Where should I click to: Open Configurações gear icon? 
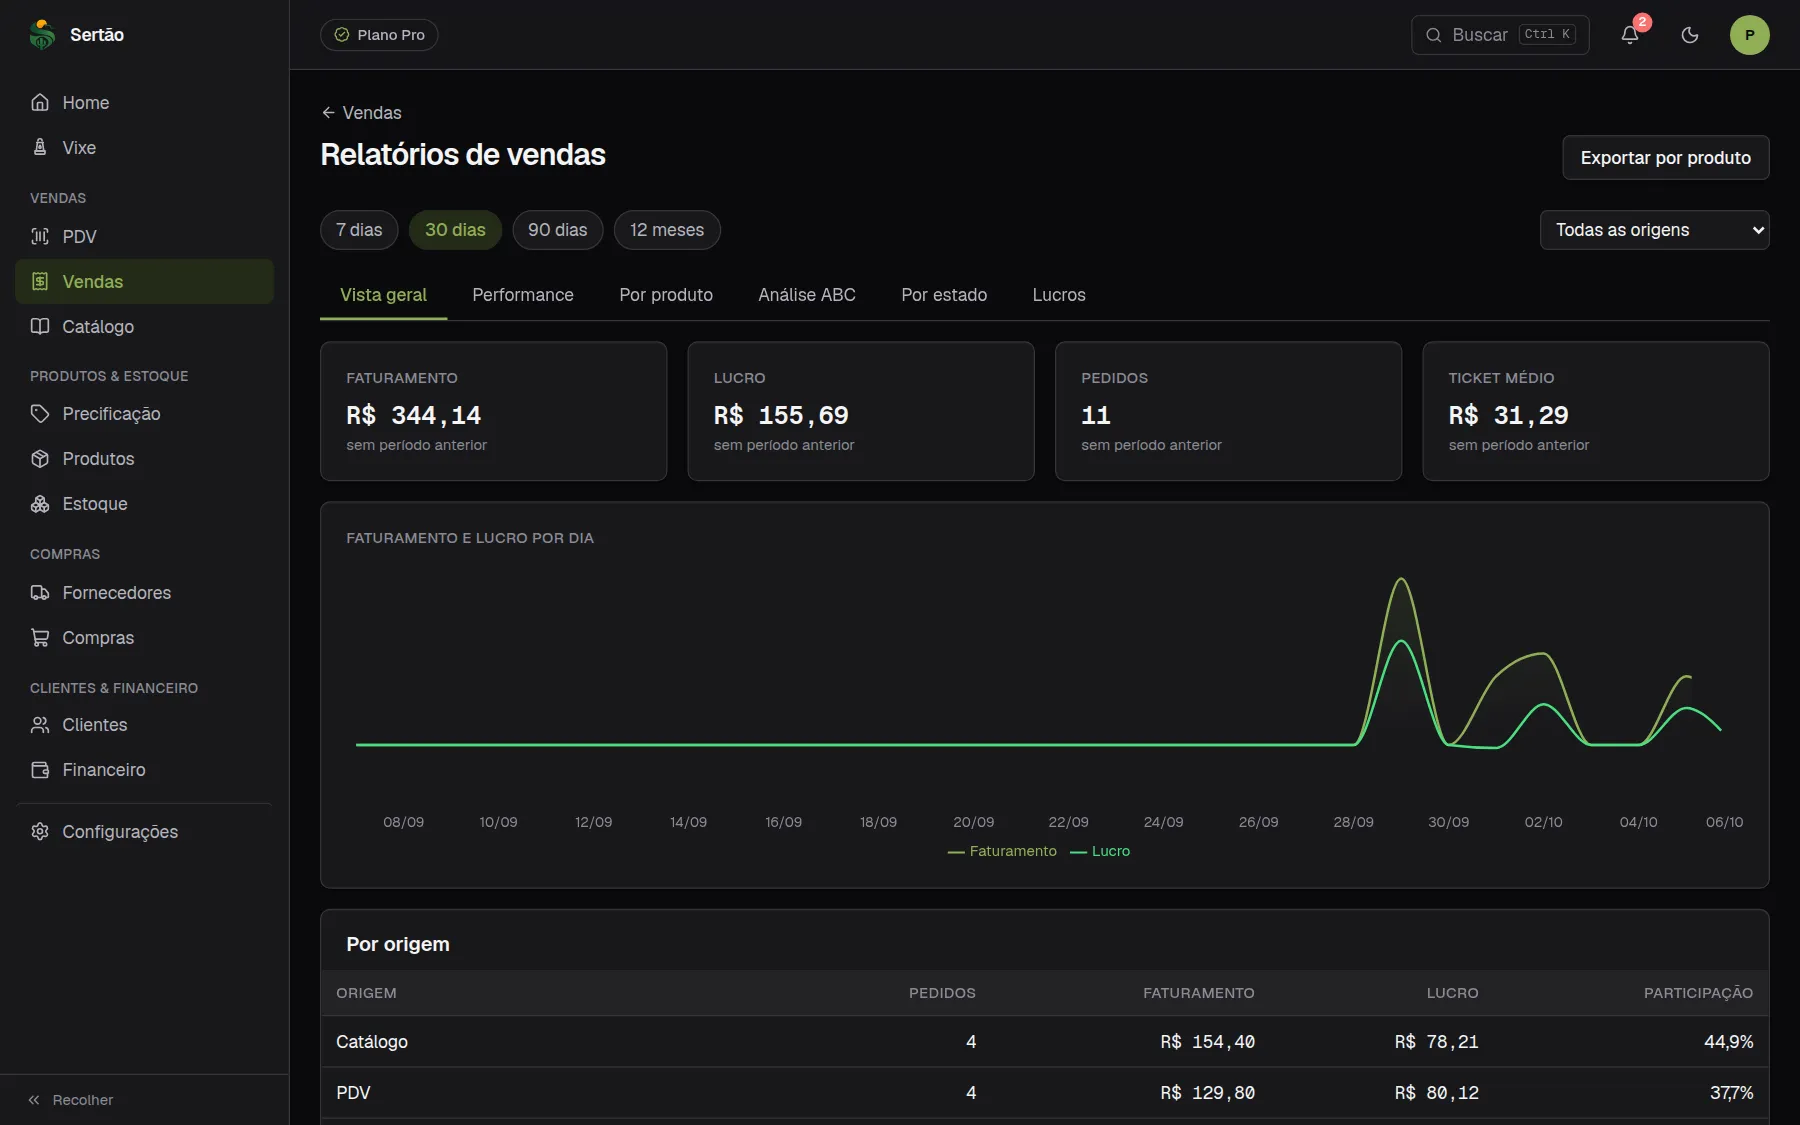coord(40,831)
